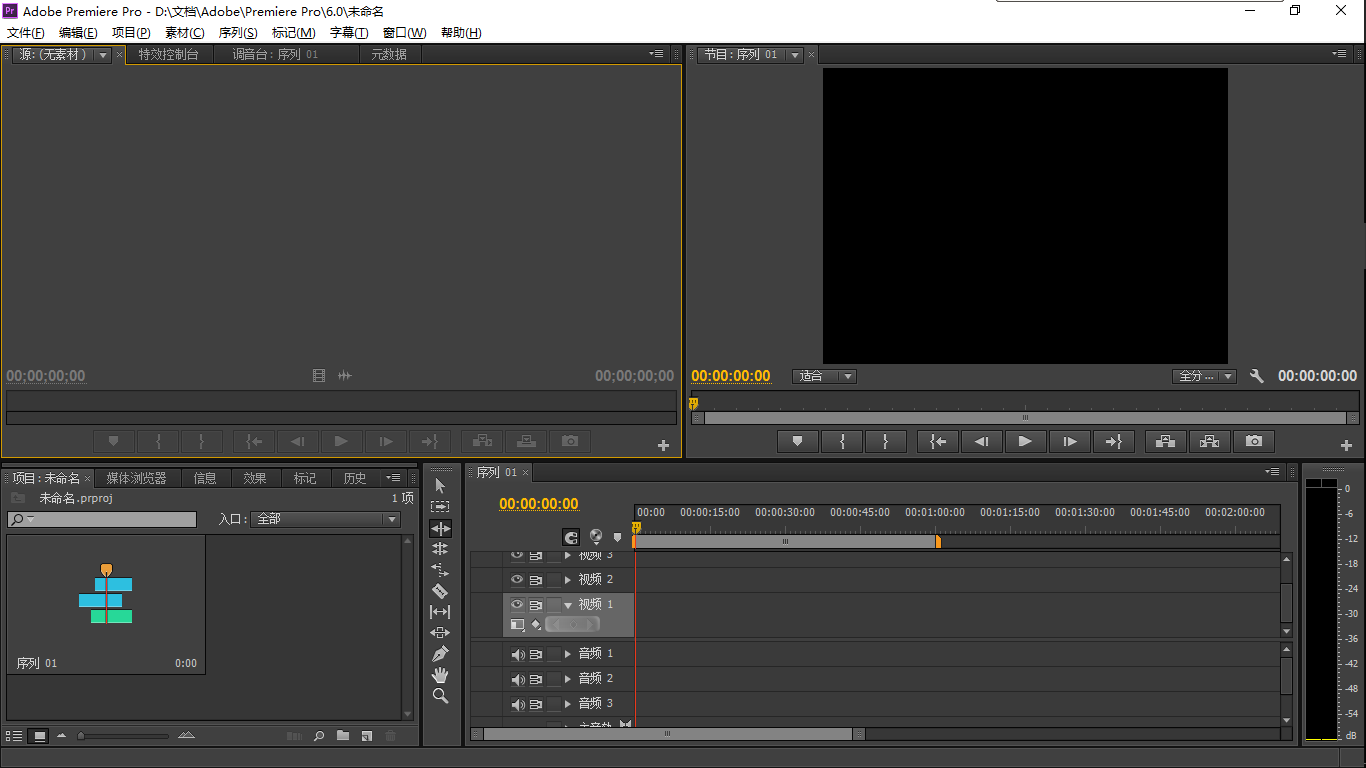Click the New Bin folder icon
The width and height of the screenshot is (1366, 768).
coord(343,736)
